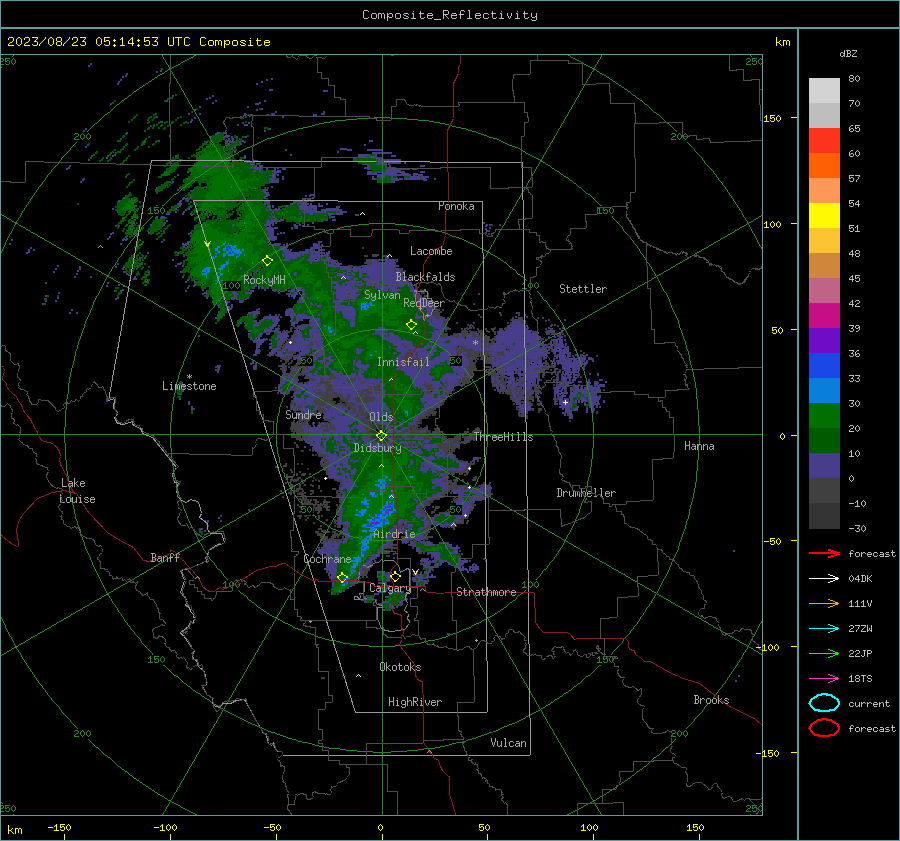Viewport: 900px width, 841px height.
Task: Click the dBZ legend heading
Action: (x=848, y=53)
